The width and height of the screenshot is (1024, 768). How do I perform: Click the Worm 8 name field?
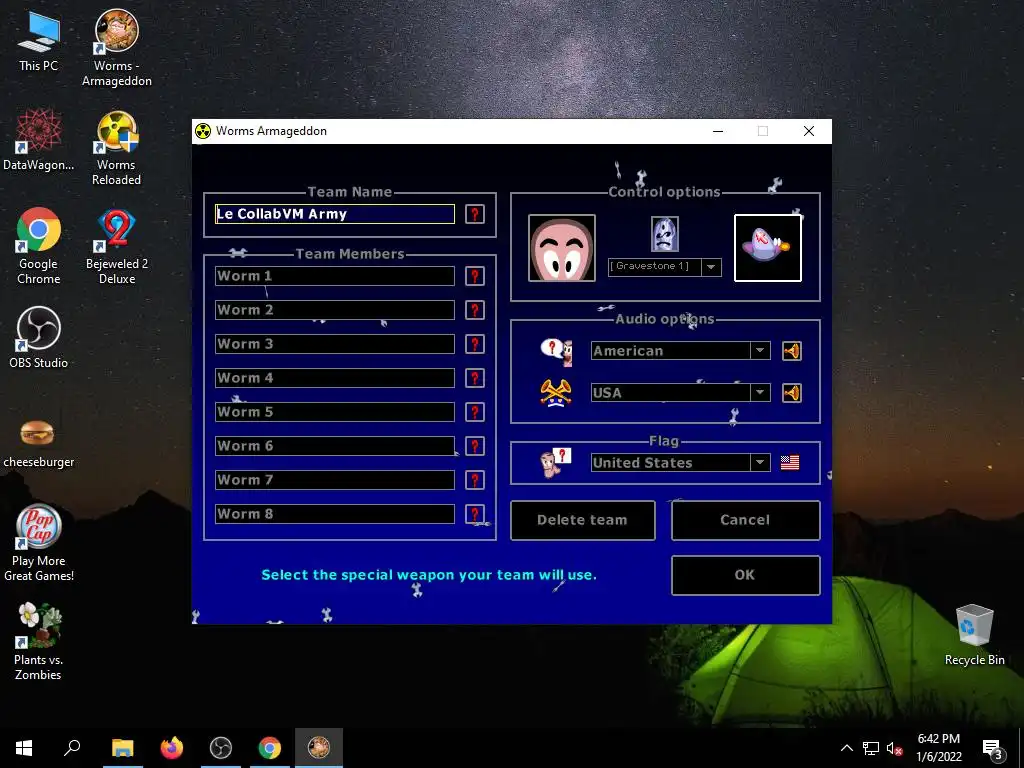tap(335, 513)
